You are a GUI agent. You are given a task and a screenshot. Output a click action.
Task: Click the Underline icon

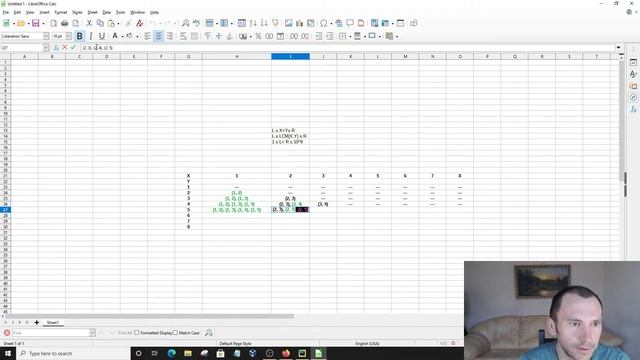point(102,36)
